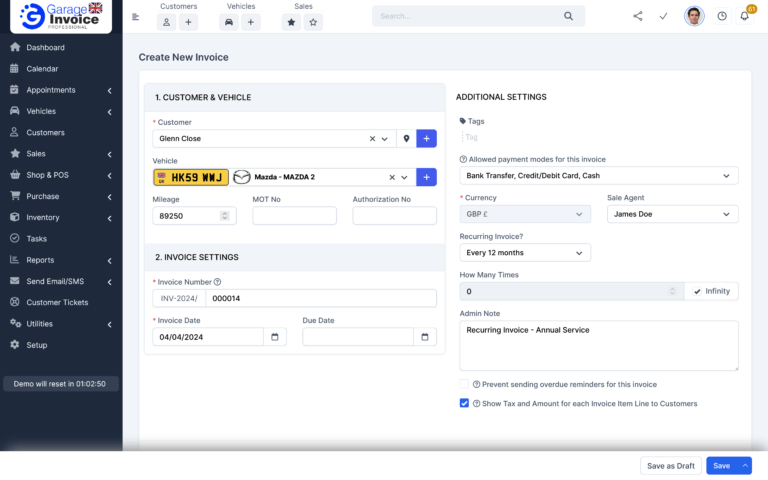This screenshot has width=768, height=480.
Task: Open allowed payment modes dropdown
Action: click(x=598, y=176)
